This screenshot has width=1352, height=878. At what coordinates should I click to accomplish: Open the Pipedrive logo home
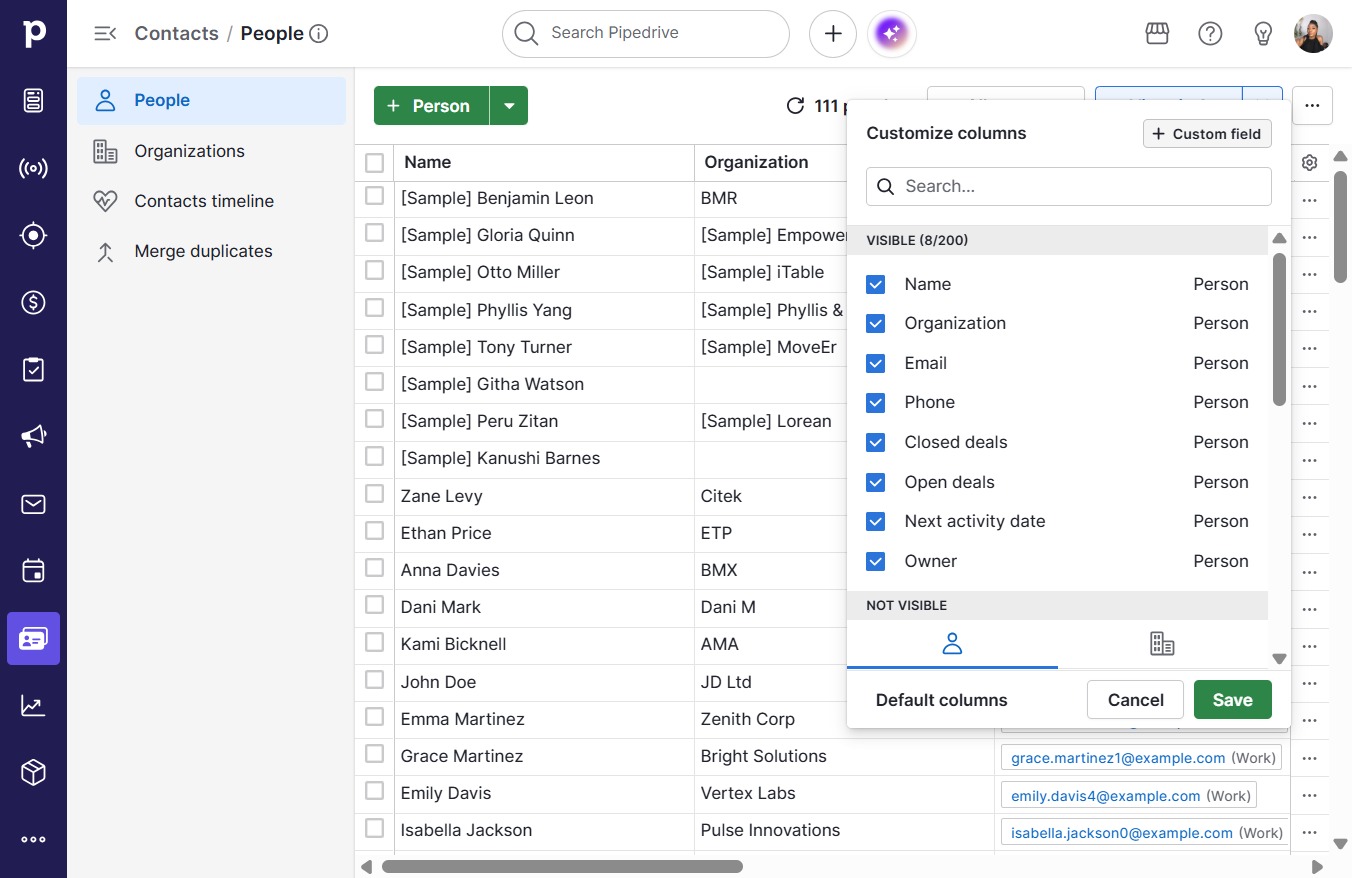[x=33, y=33]
